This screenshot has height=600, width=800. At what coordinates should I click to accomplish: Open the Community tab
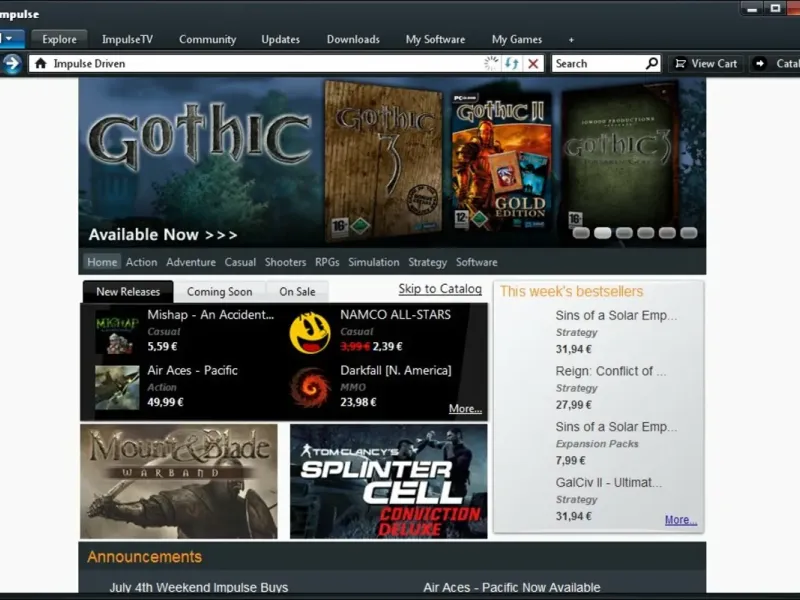pos(207,39)
